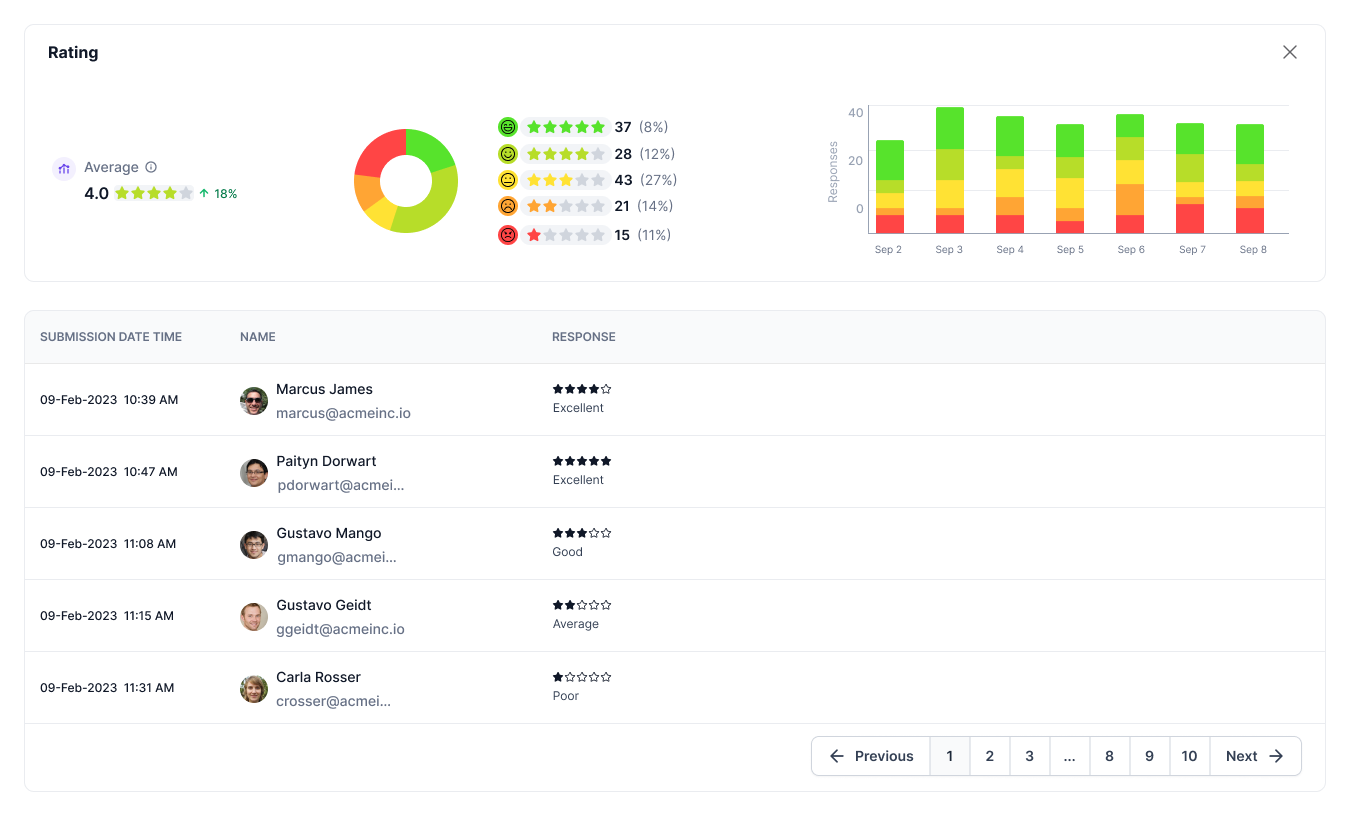1350x816 pixels.
Task: Expand the pagination ellipsis pages
Action: coord(1070,756)
